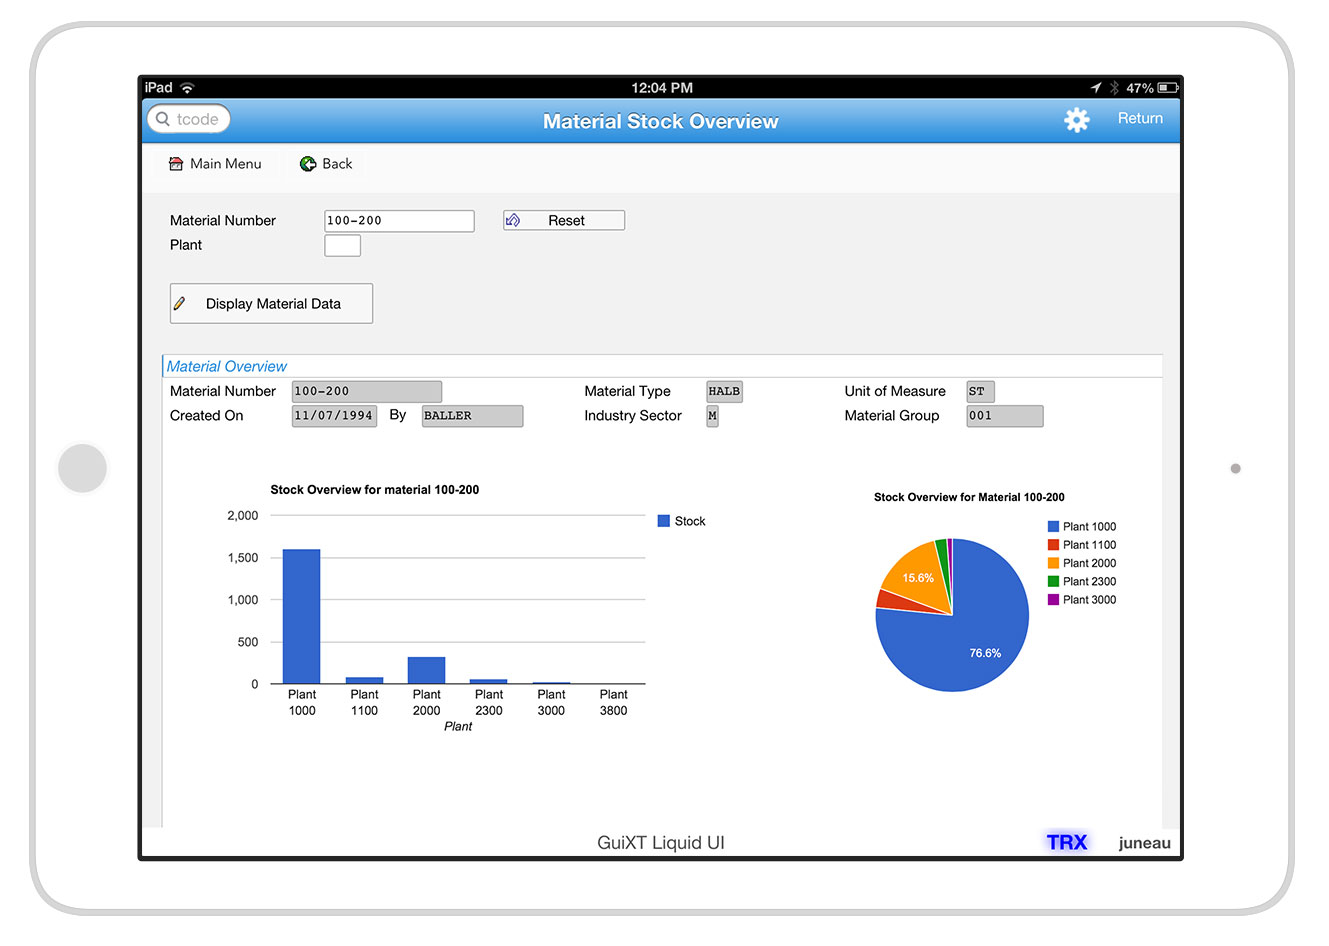Click the empty Plant input field
This screenshot has height=946, width=1329.
tap(342, 246)
